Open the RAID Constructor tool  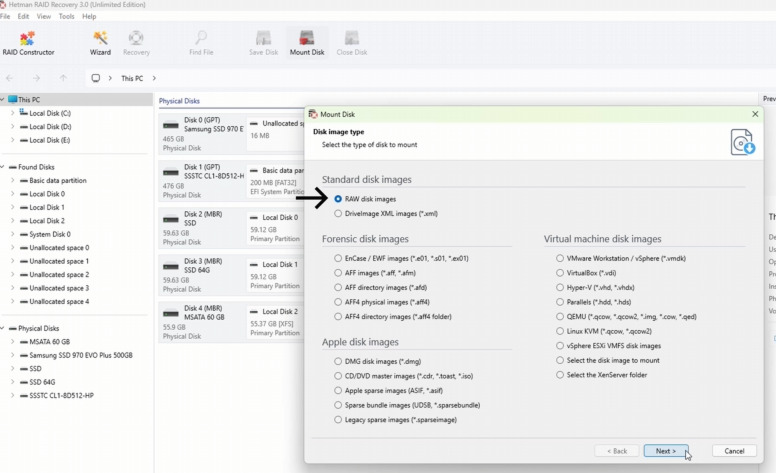28,43
